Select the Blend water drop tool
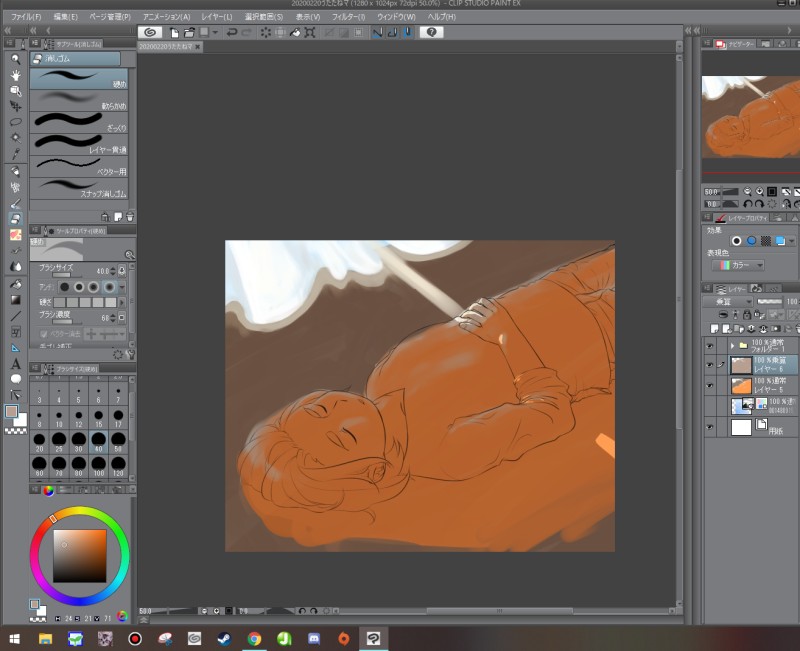Screen dimensions: 800x651 point(16,266)
